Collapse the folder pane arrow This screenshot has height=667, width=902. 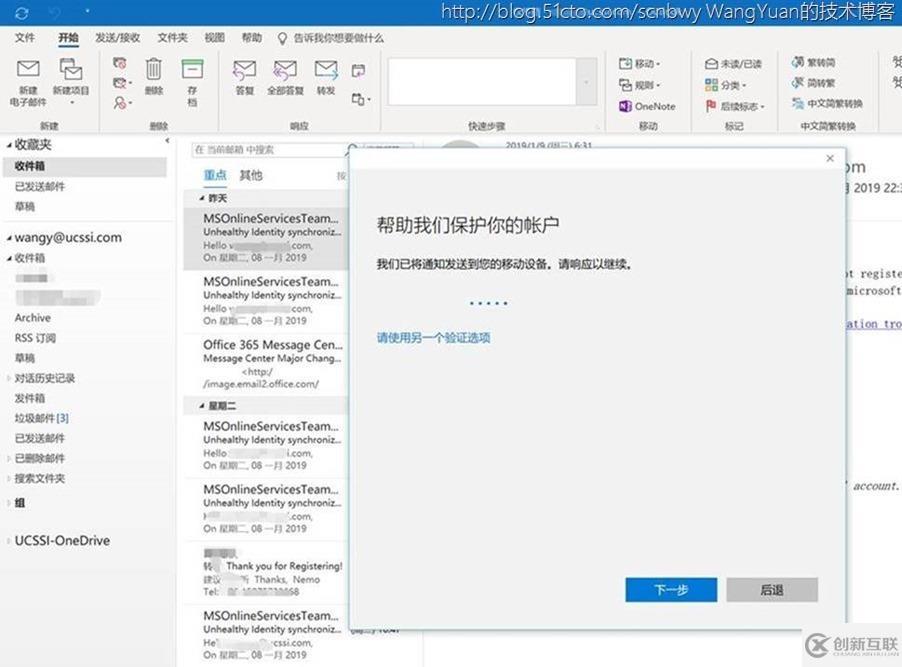point(167,141)
